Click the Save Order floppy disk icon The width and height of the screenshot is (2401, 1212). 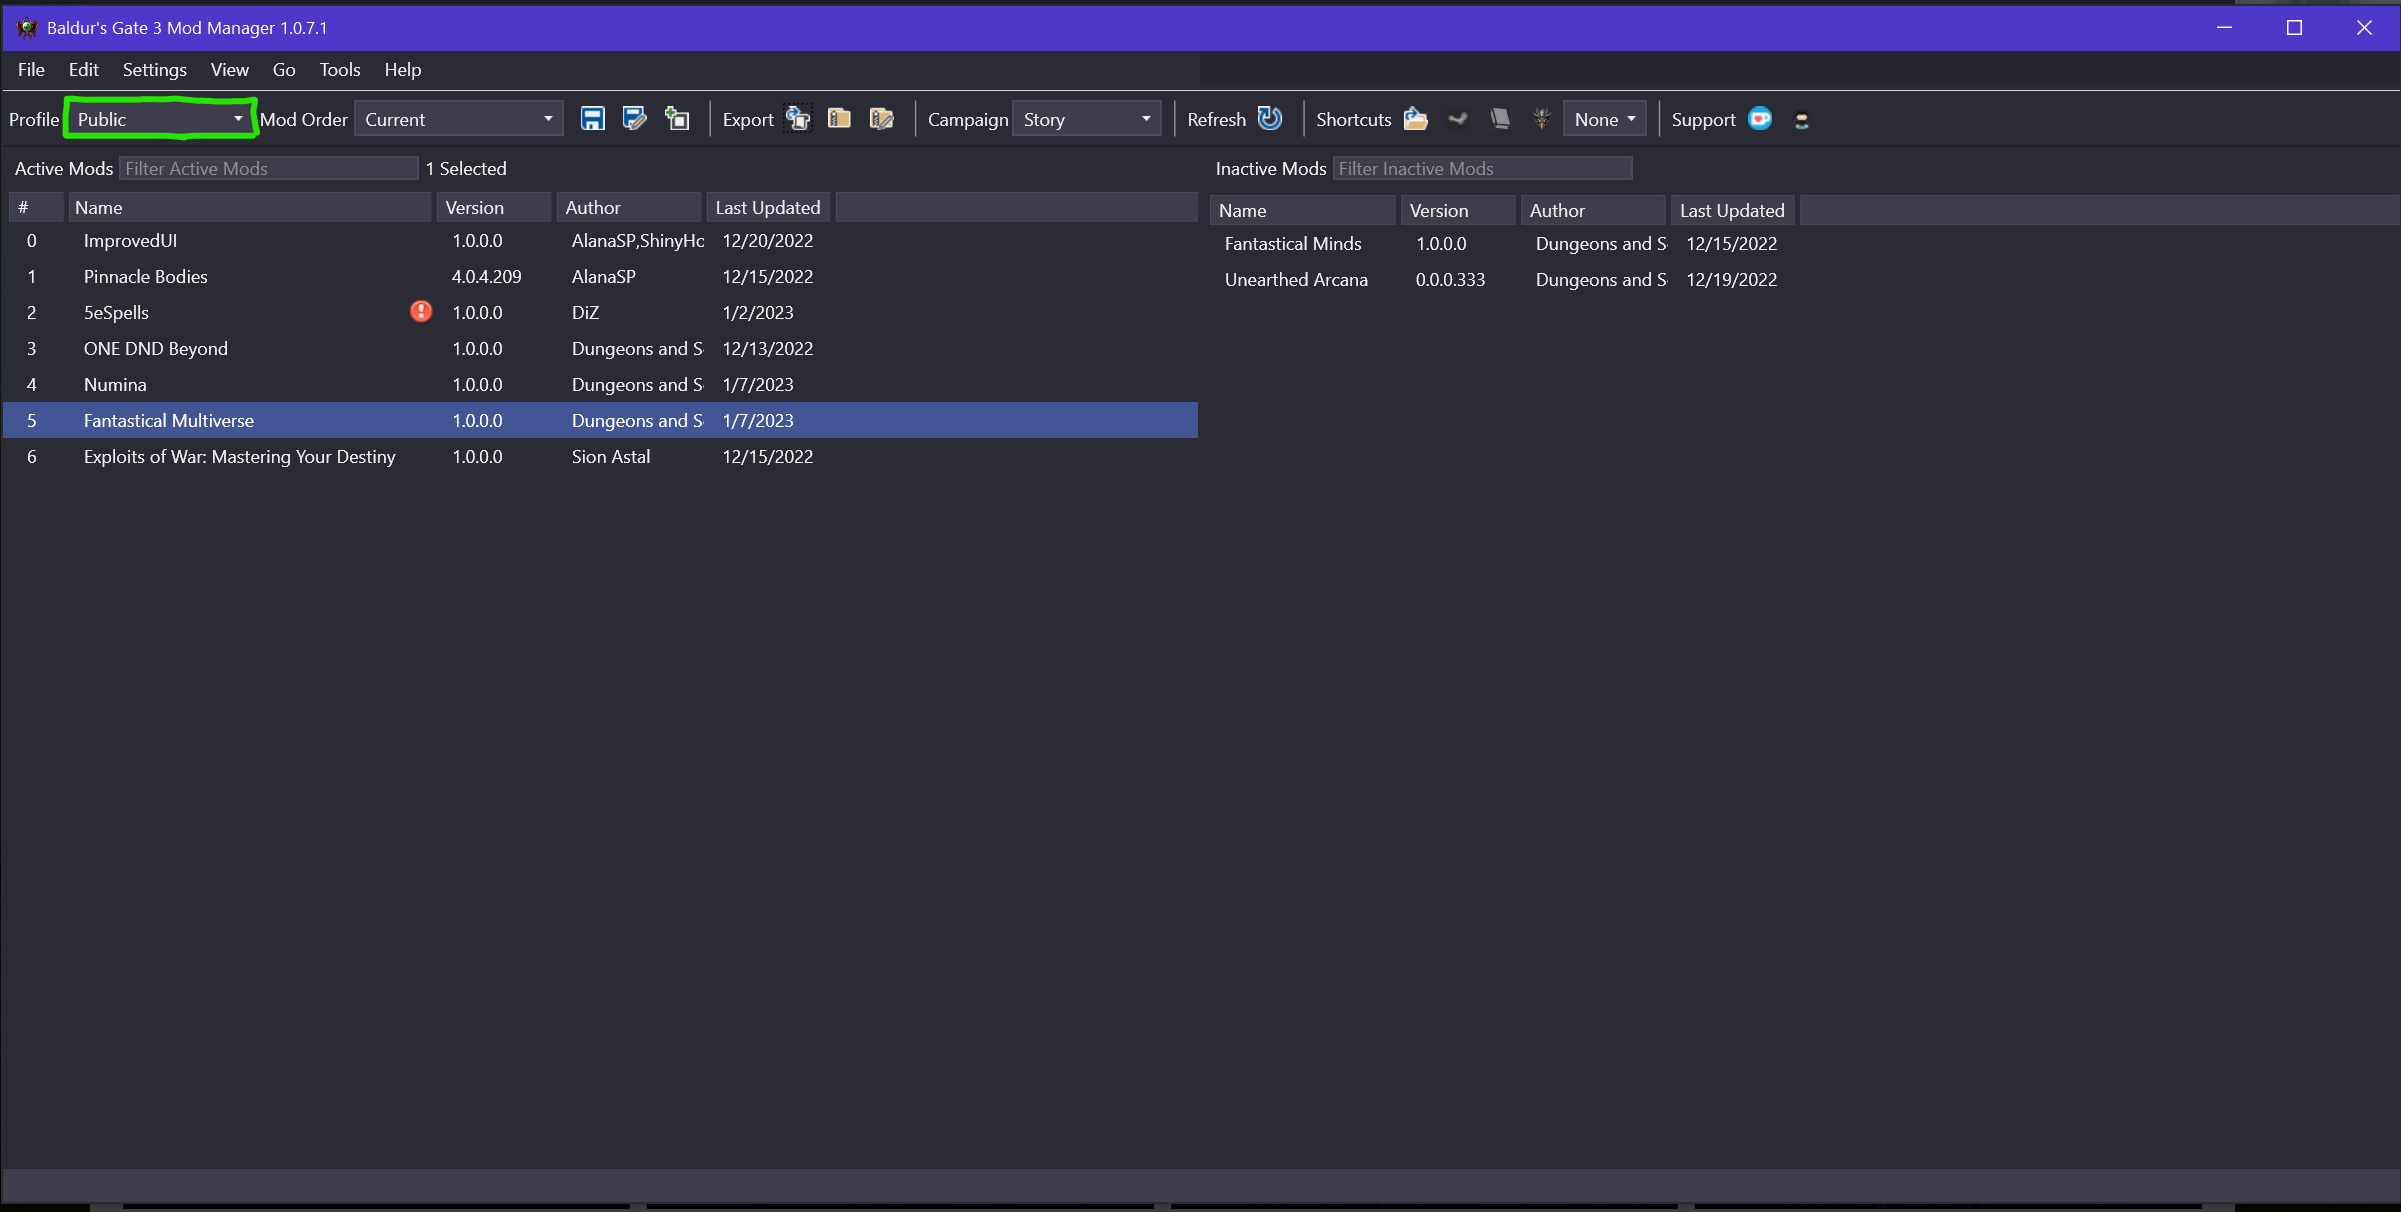click(593, 119)
